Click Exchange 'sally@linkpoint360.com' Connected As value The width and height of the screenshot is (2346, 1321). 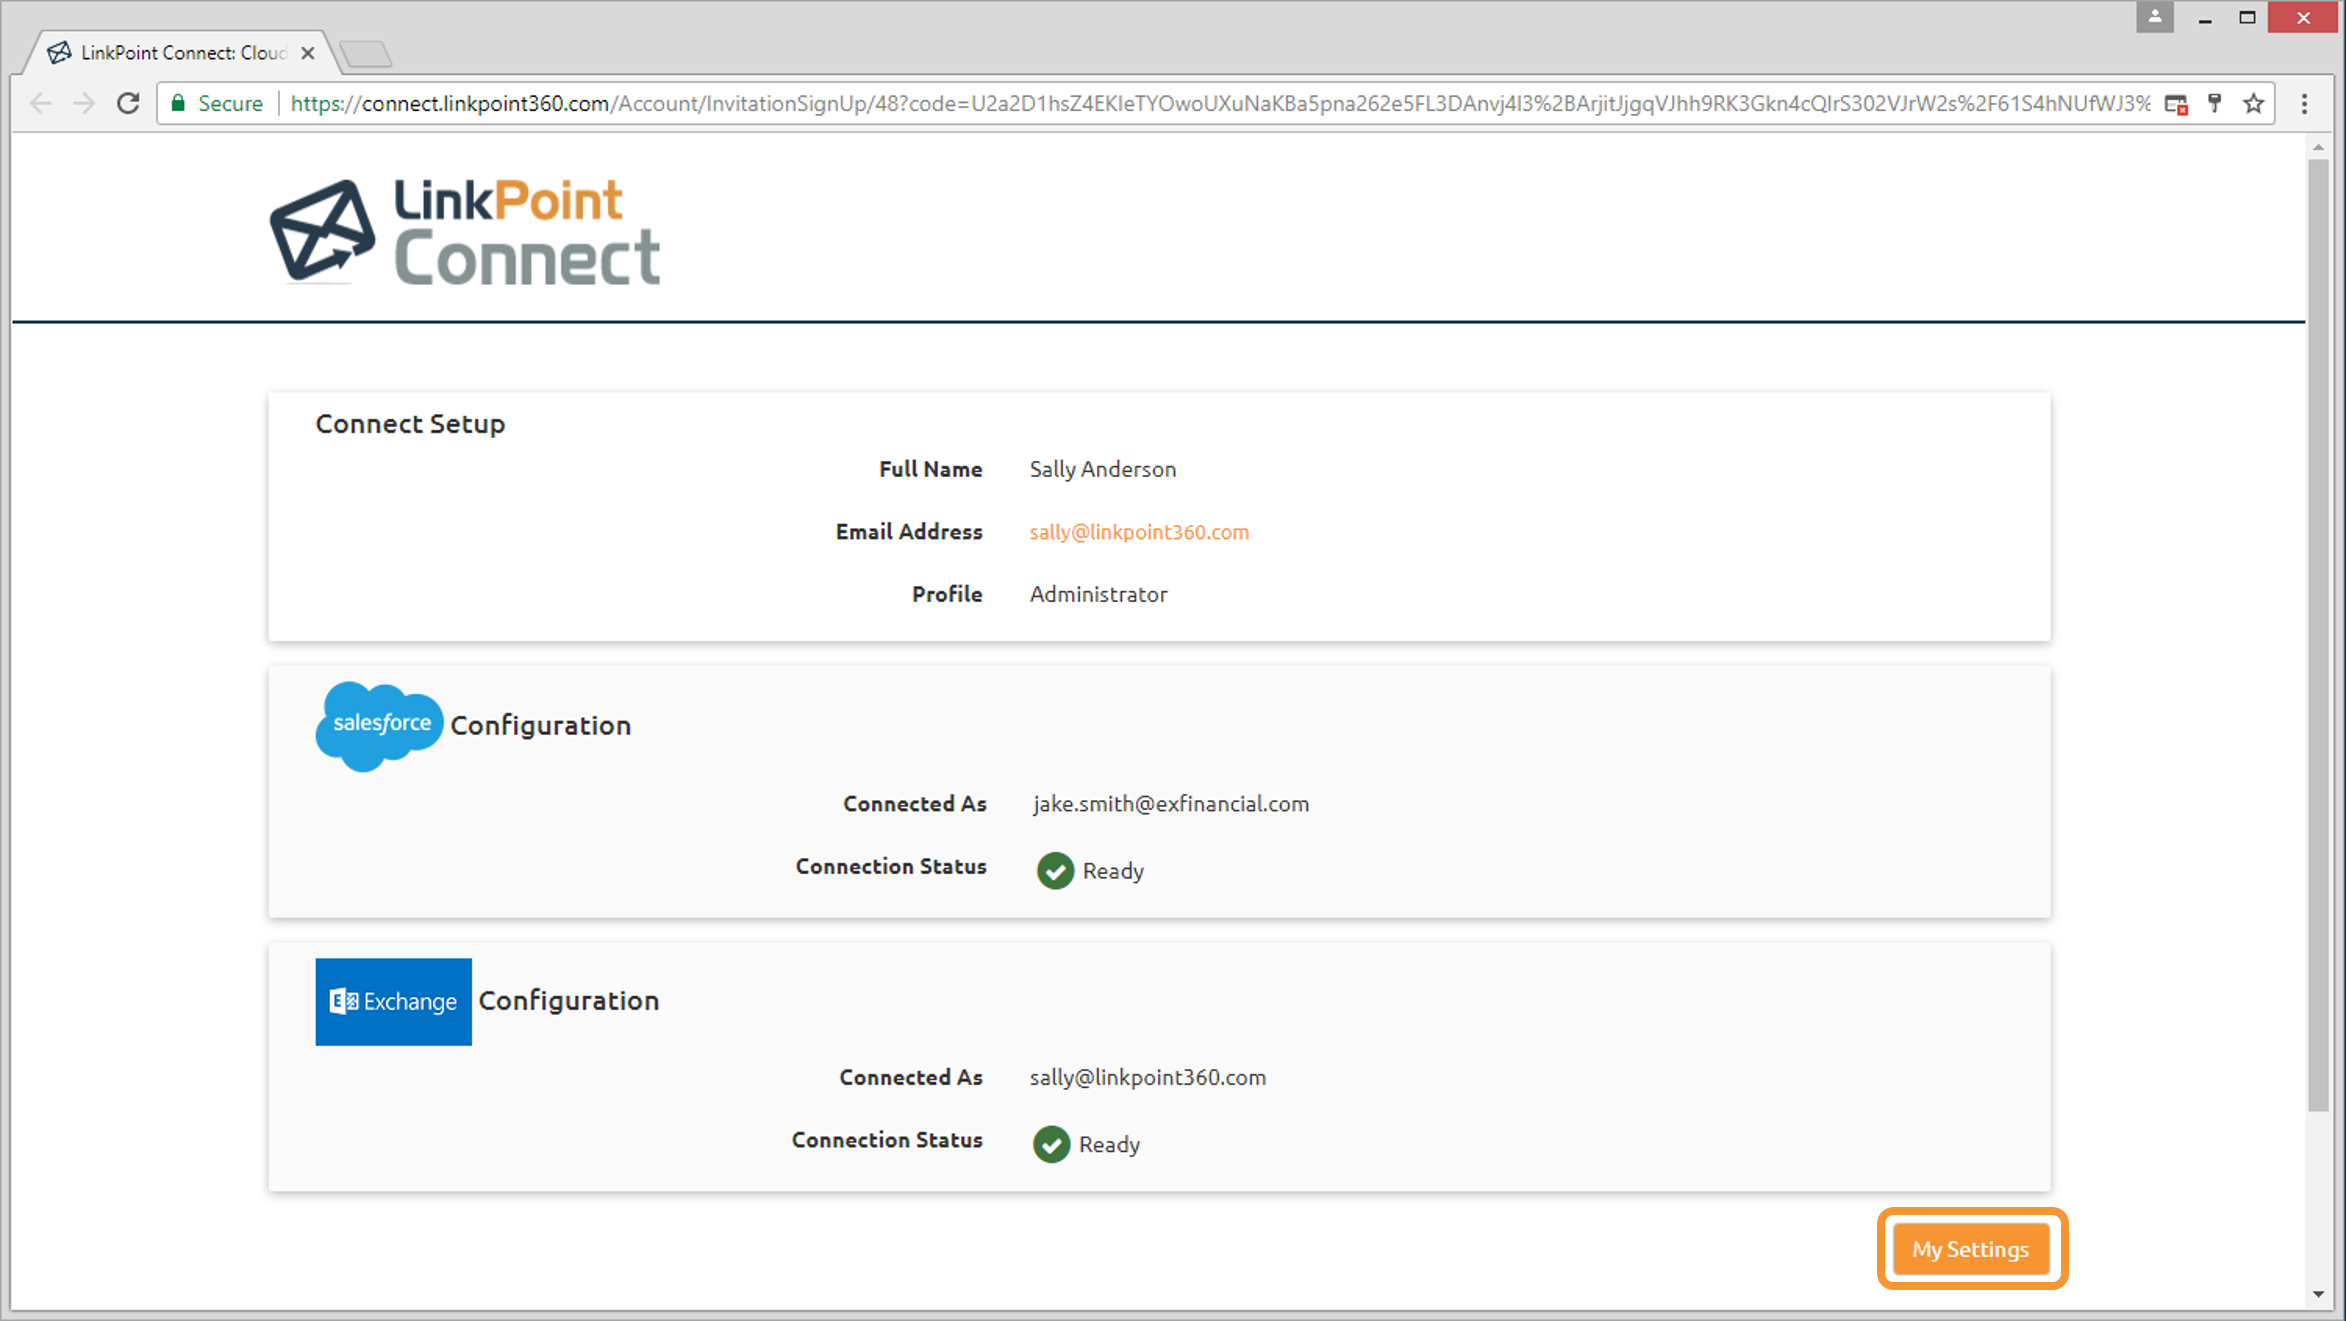[x=1148, y=1077]
